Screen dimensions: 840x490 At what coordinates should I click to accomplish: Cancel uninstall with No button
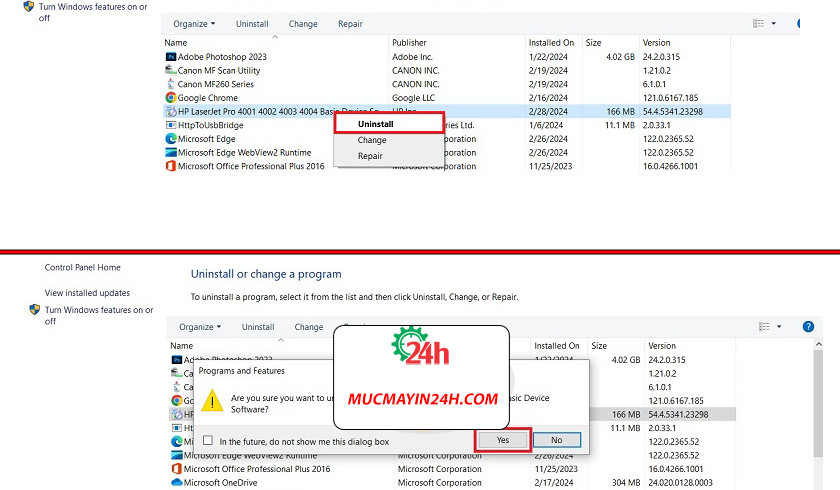[557, 440]
